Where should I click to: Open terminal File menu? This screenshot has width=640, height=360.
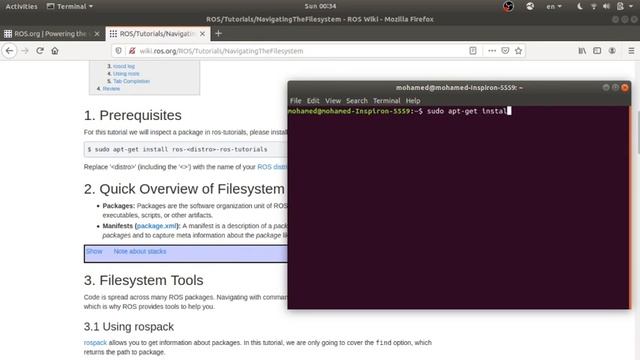296,101
